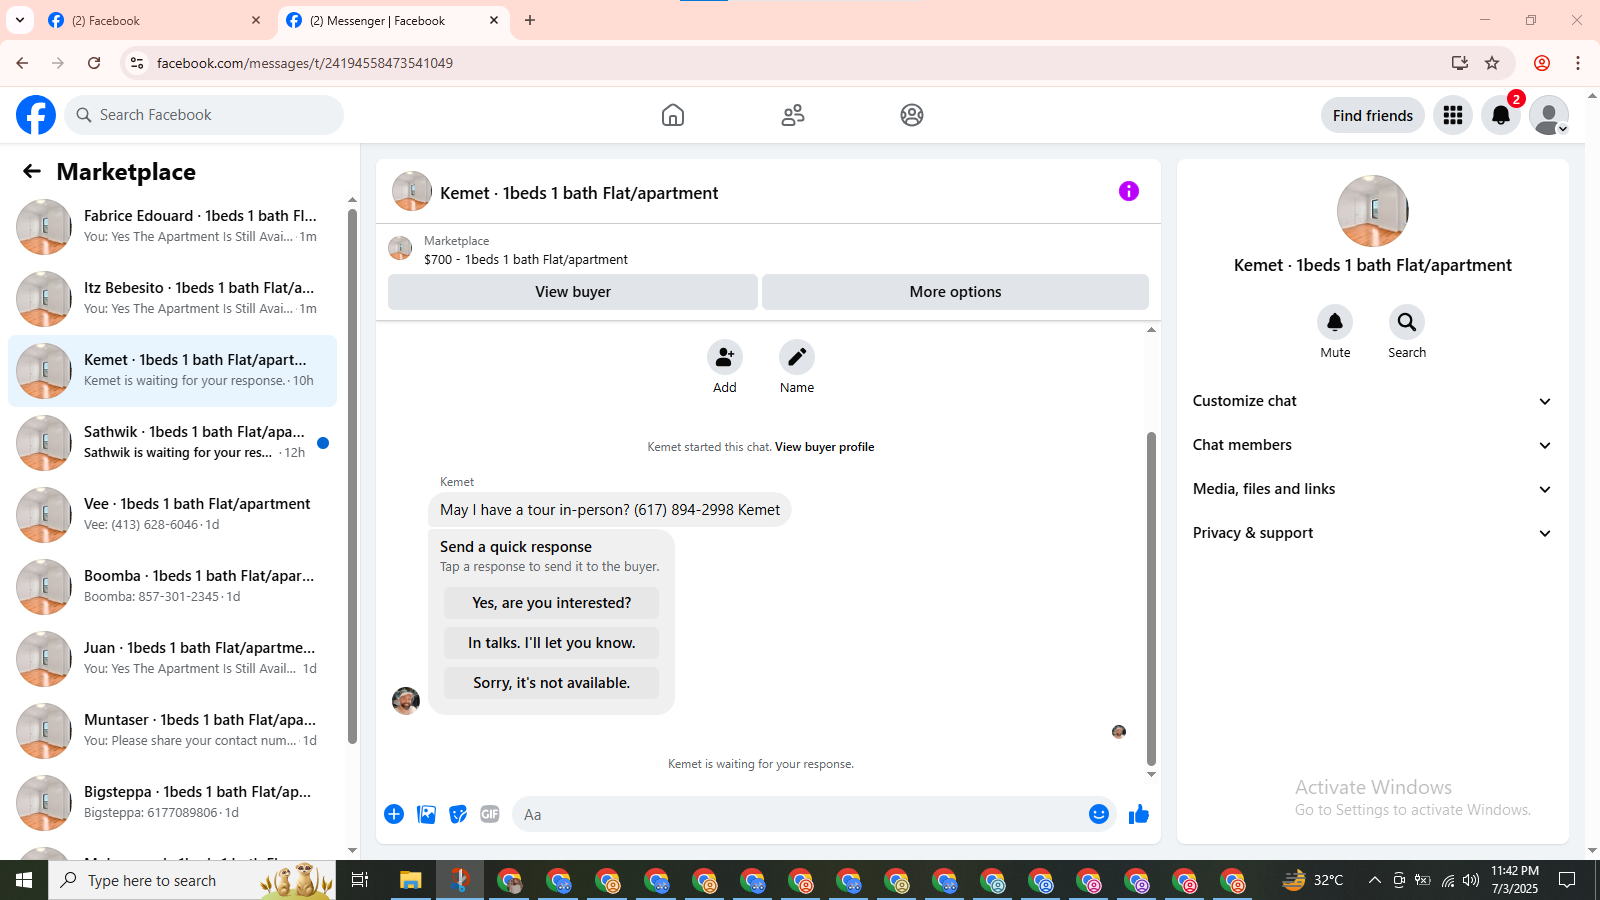Open more actions plus icon in composer

coord(394,814)
